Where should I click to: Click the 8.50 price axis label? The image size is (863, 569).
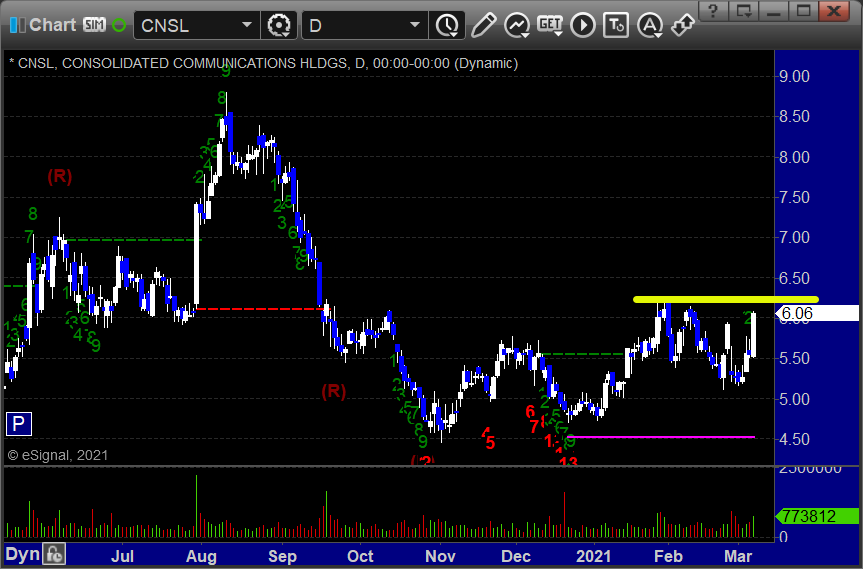coord(795,116)
